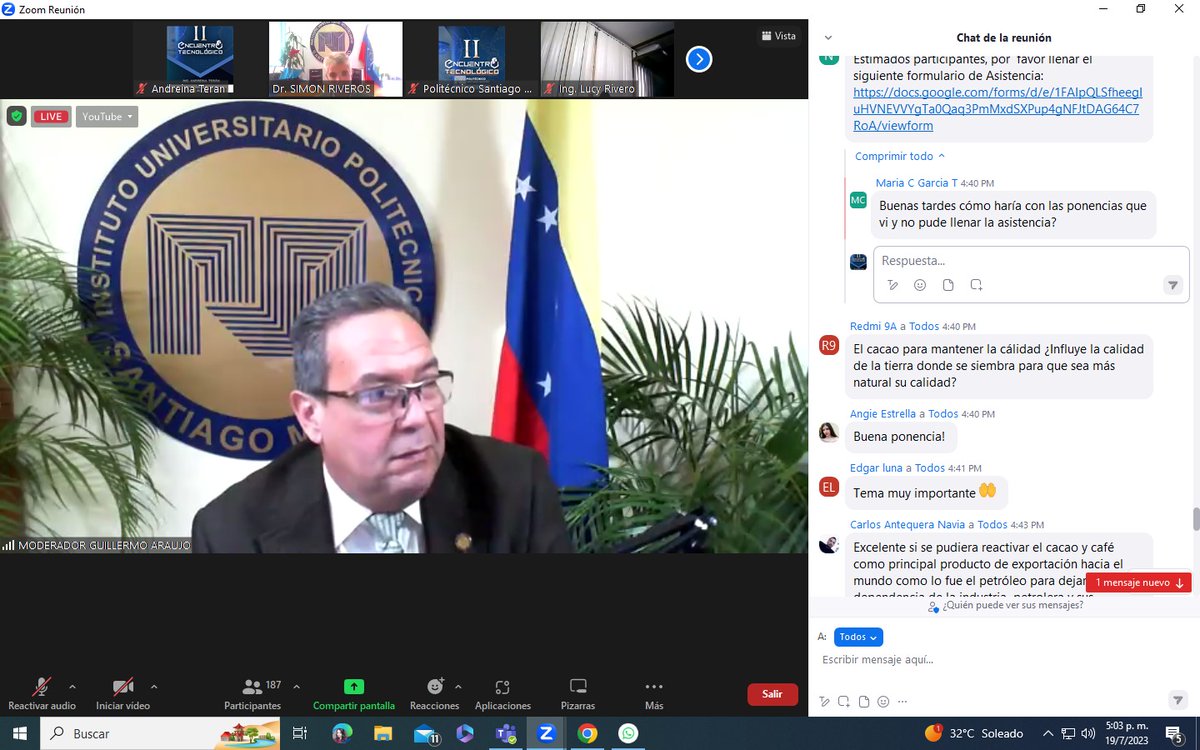1200x750 pixels.
Task: Open the Más options menu
Action: [654, 693]
